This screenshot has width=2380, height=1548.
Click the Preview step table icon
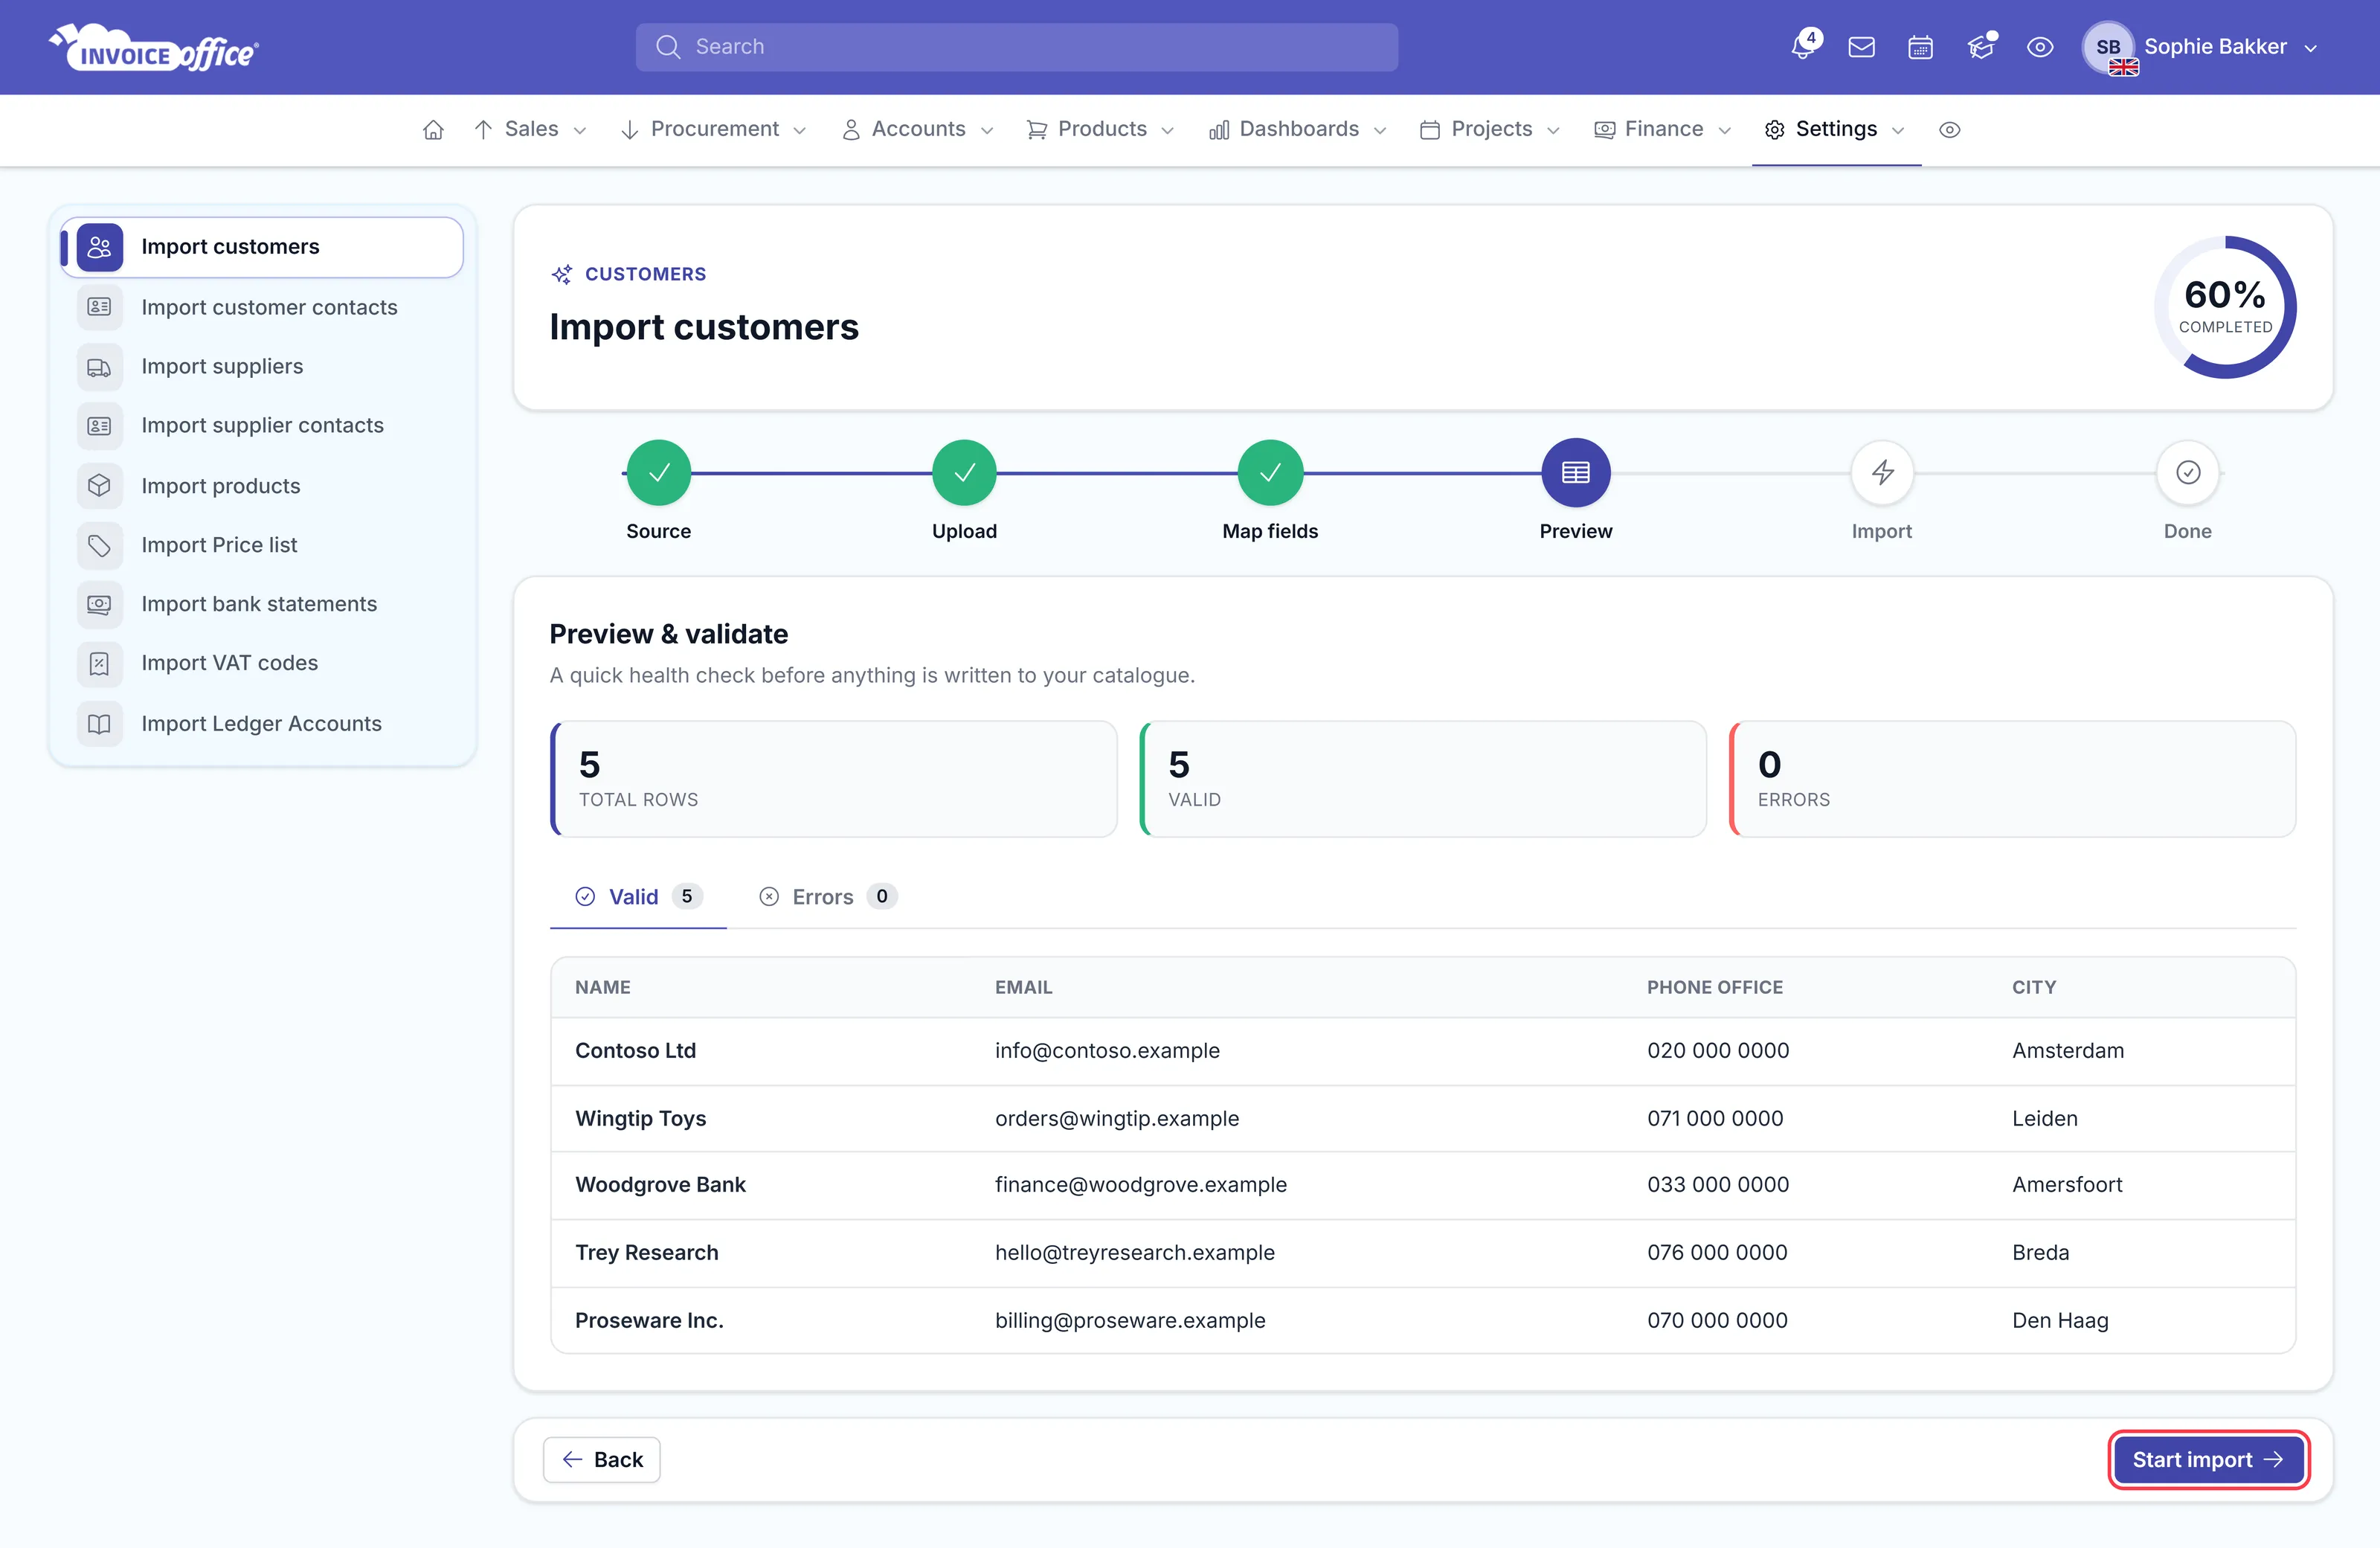pos(1576,472)
